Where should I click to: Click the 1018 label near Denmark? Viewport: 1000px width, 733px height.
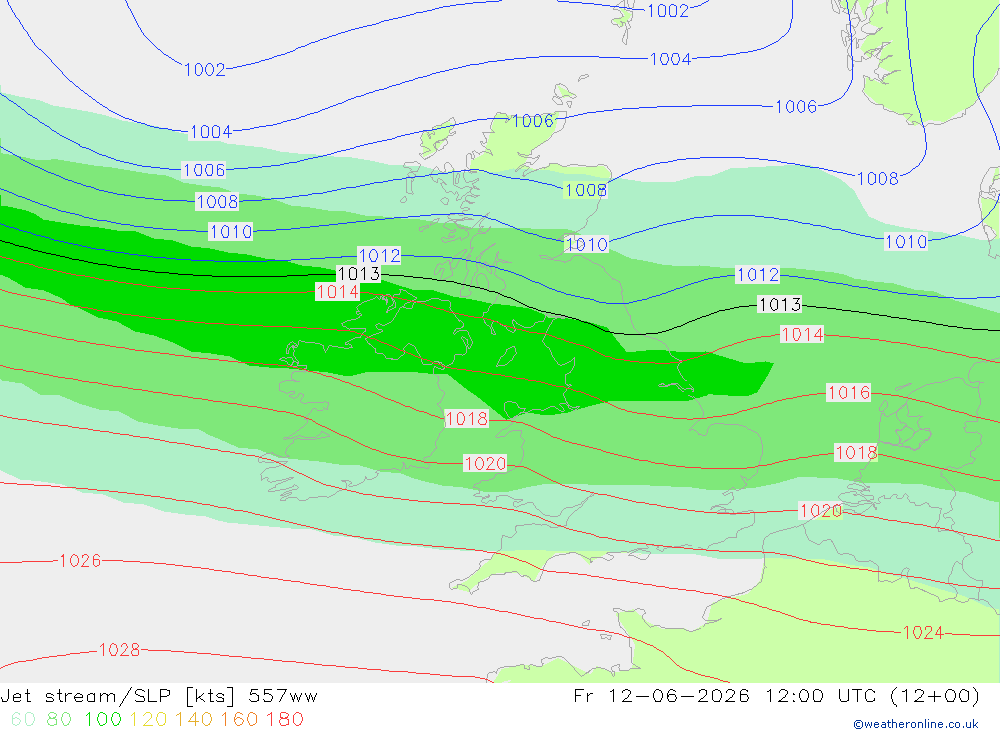tap(856, 452)
